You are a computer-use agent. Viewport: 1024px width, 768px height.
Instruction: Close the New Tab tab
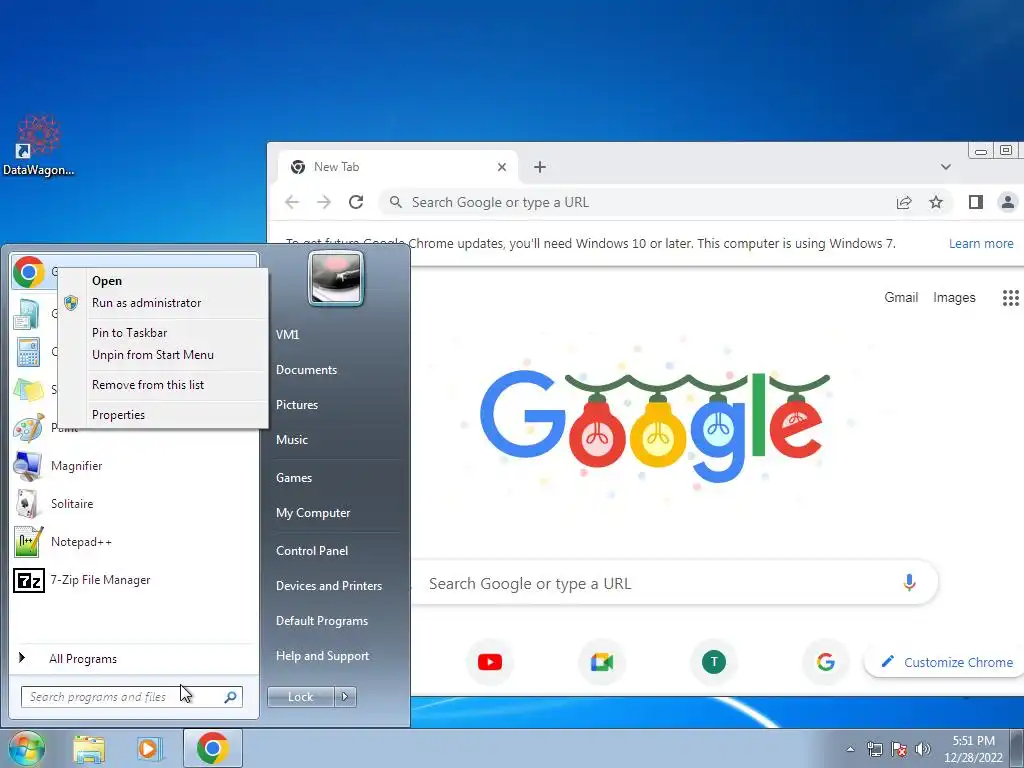(502, 167)
